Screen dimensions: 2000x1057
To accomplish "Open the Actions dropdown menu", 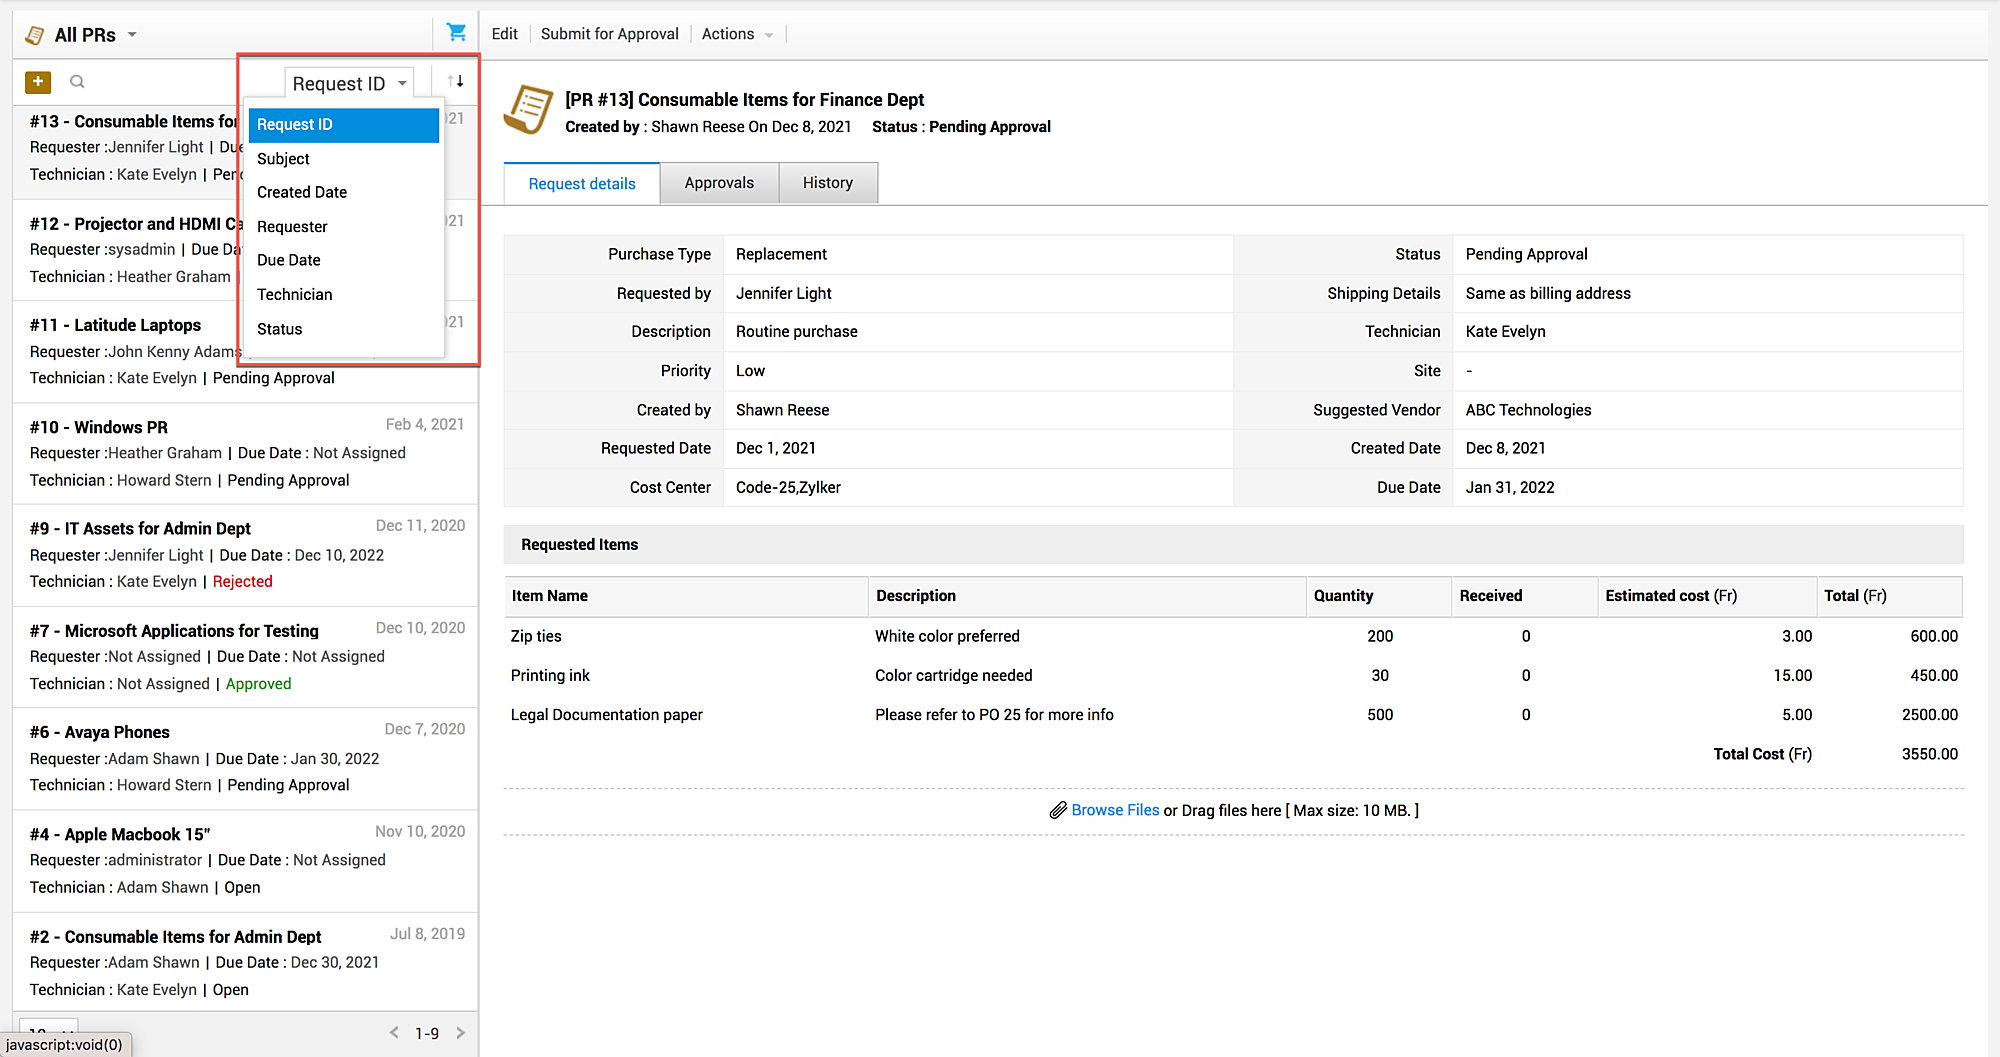I will pyautogui.click(x=737, y=34).
